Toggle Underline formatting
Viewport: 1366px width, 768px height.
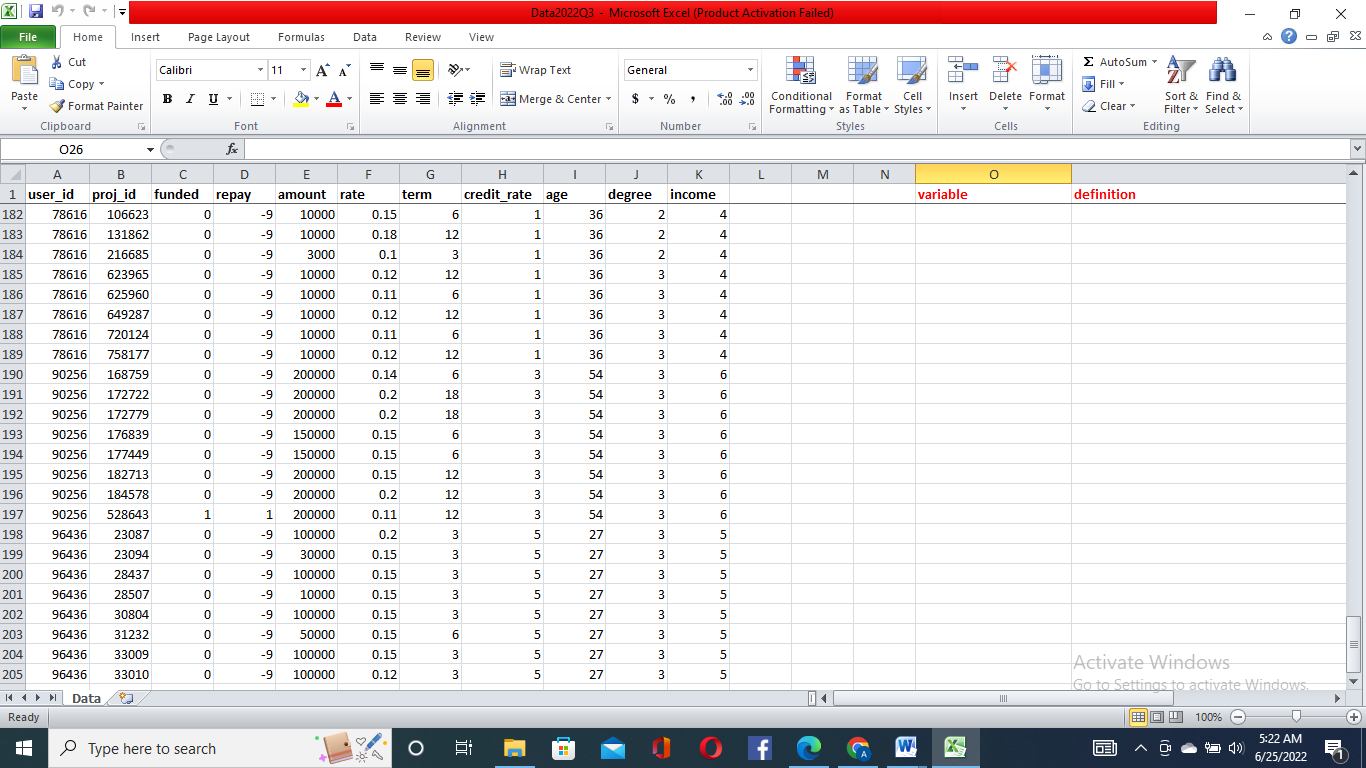tap(213, 99)
